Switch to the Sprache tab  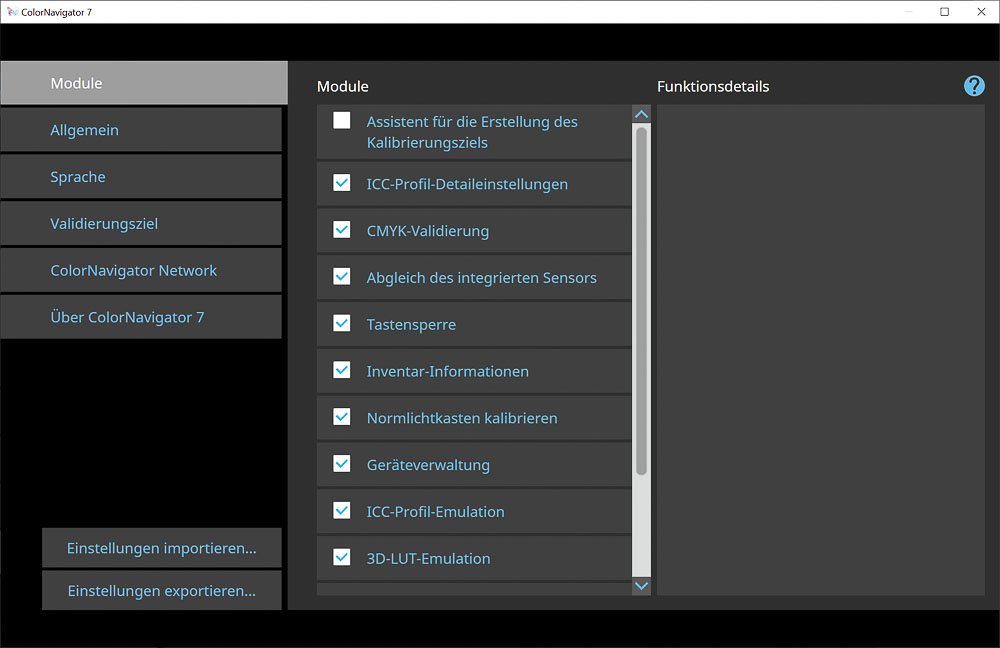(x=141, y=177)
